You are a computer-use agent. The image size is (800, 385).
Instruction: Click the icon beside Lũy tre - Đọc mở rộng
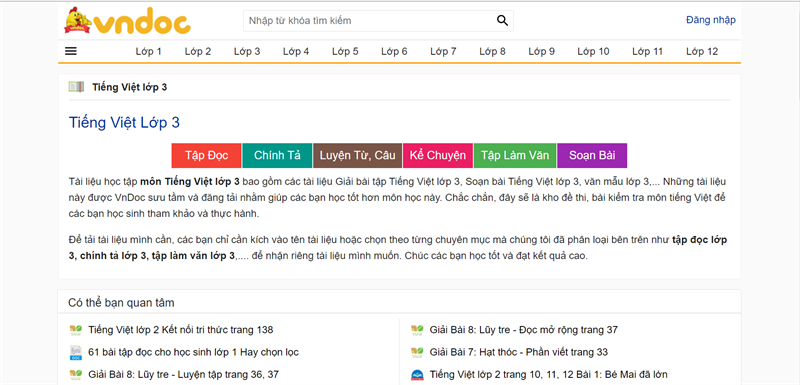[417, 330]
